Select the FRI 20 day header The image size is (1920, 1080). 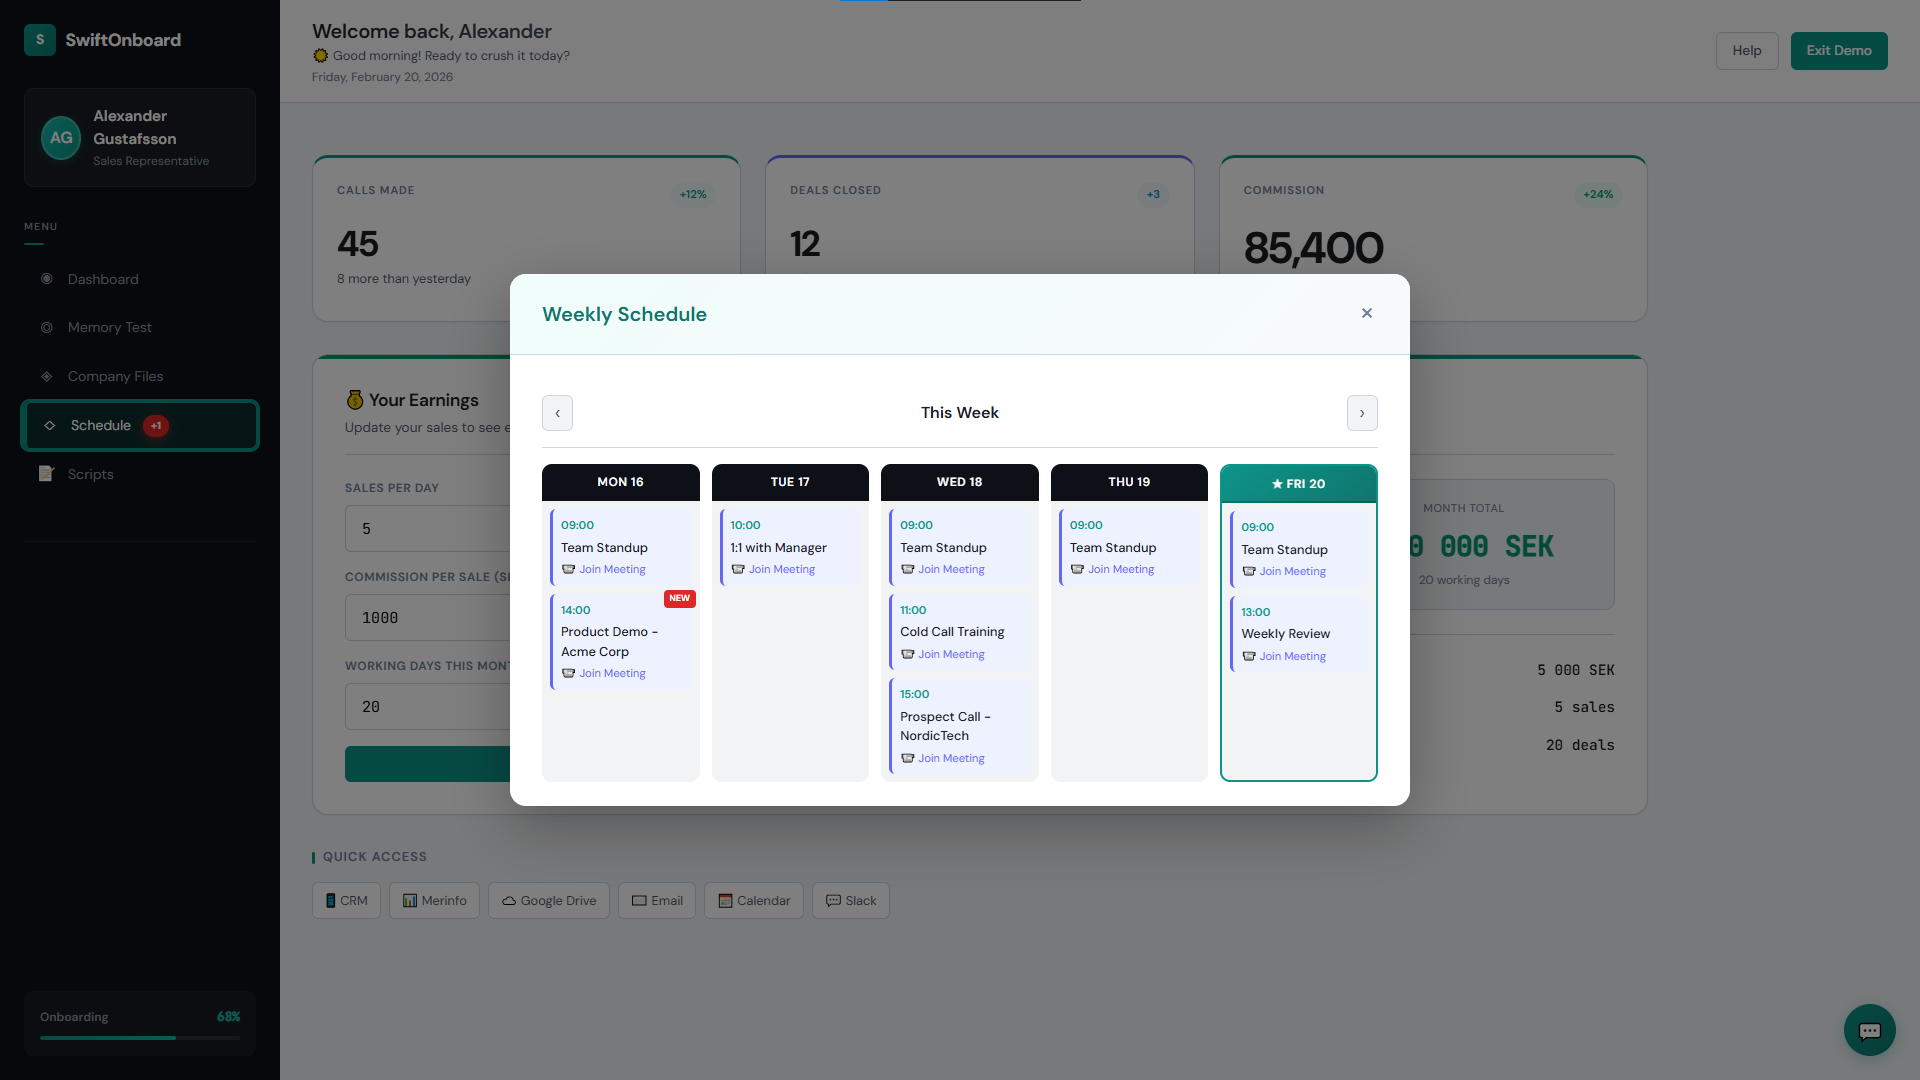(1298, 484)
